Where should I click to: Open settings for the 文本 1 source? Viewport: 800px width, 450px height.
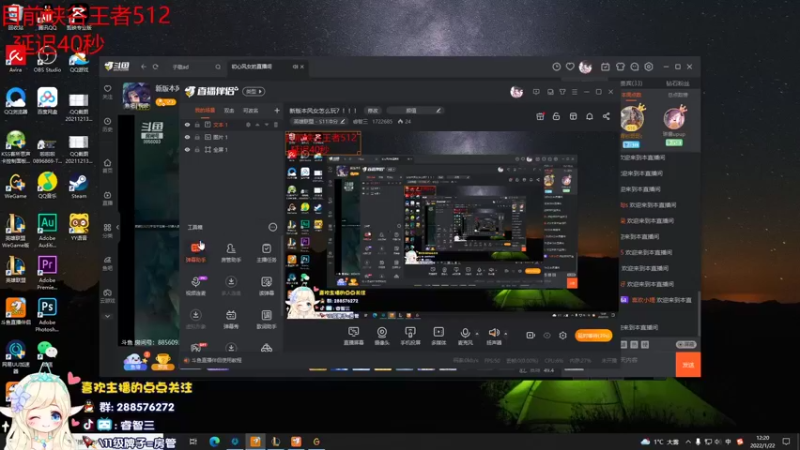tap(248, 125)
